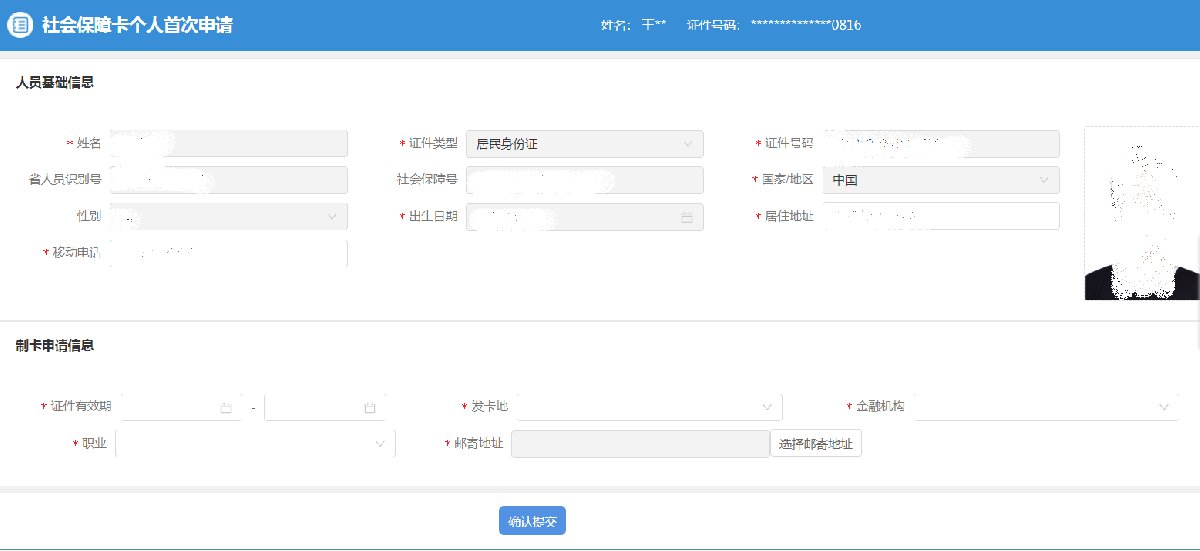Open calendar for certificate validity end date
Screen dimensions: 1200x551
[x=369, y=408]
